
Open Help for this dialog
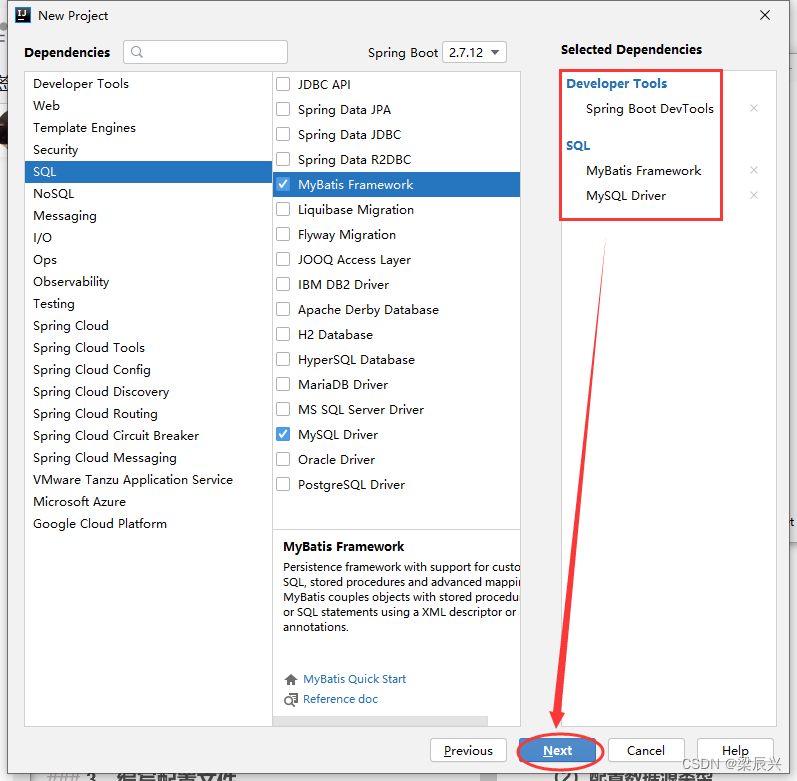coord(735,751)
